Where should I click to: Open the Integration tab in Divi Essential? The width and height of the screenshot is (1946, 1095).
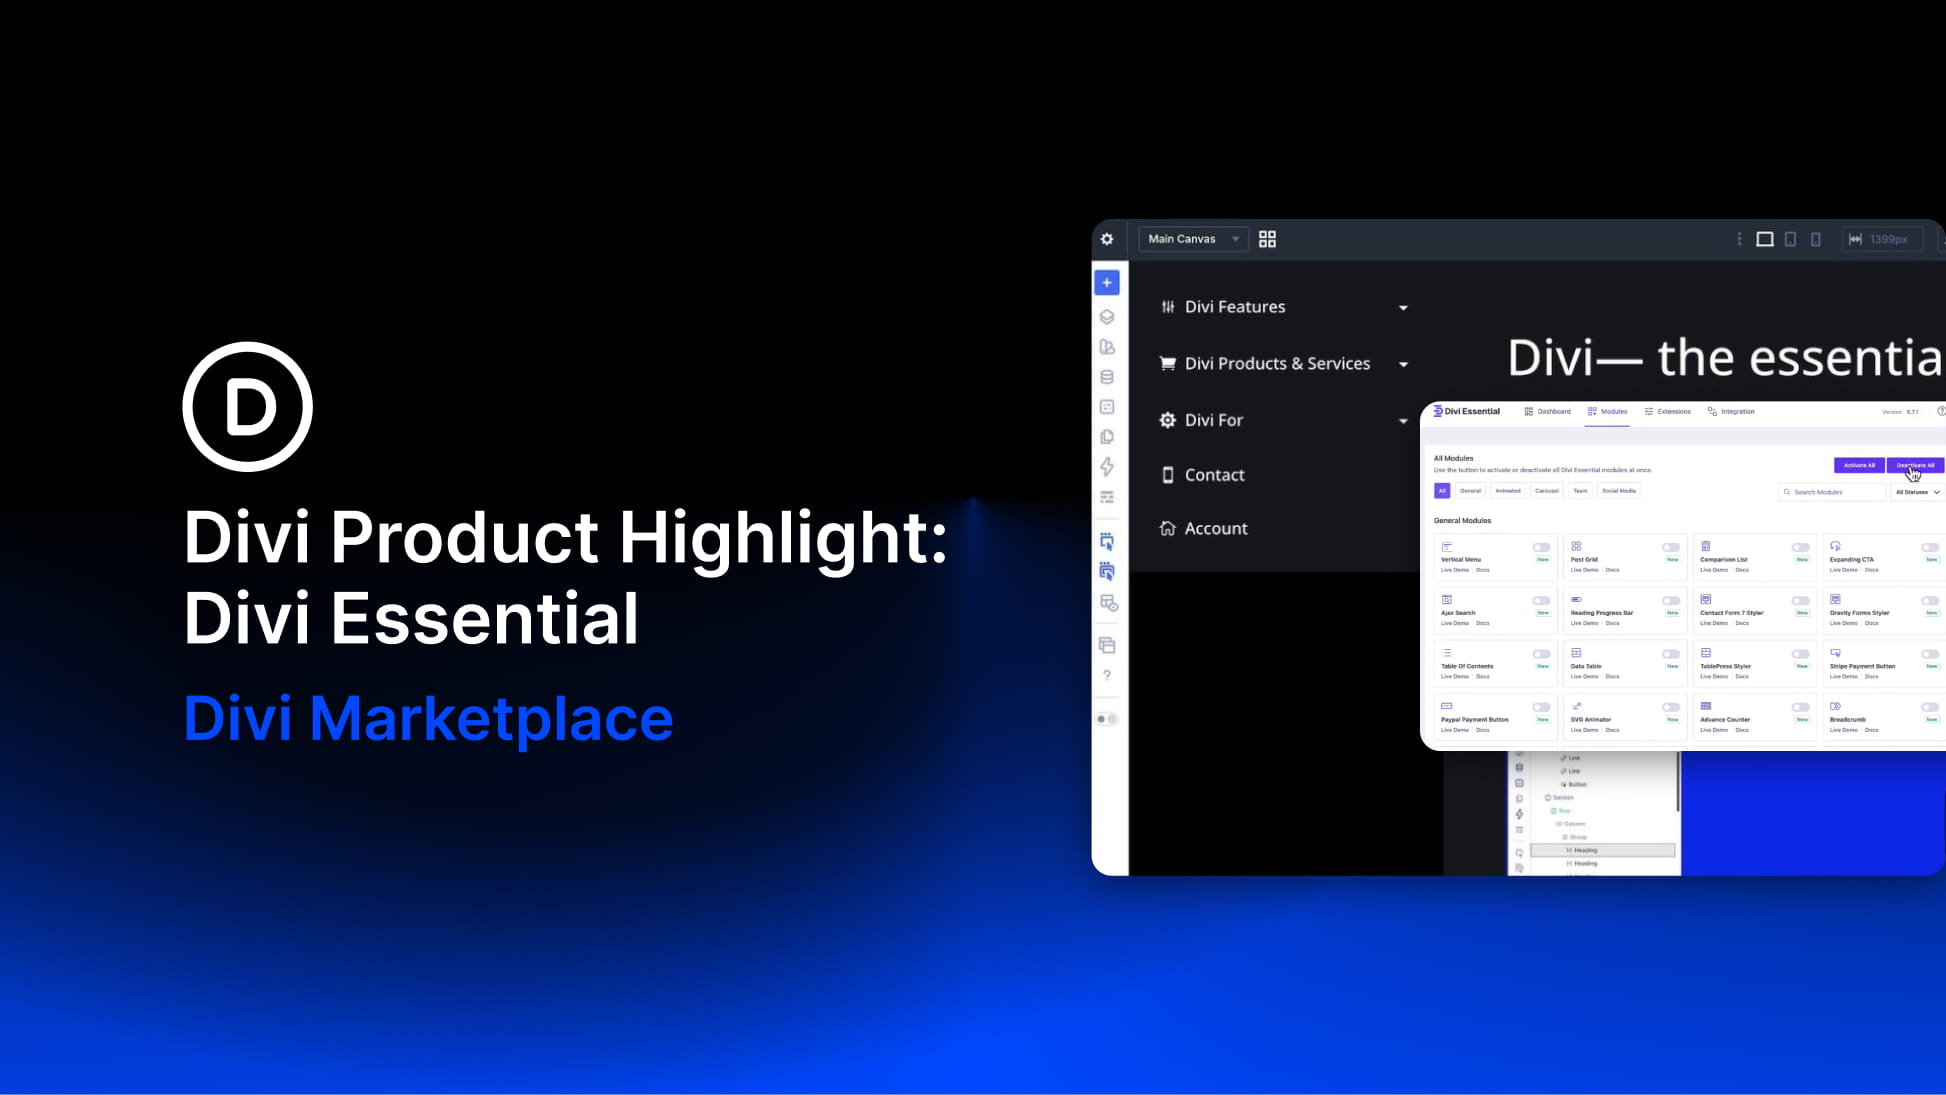click(1731, 411)
